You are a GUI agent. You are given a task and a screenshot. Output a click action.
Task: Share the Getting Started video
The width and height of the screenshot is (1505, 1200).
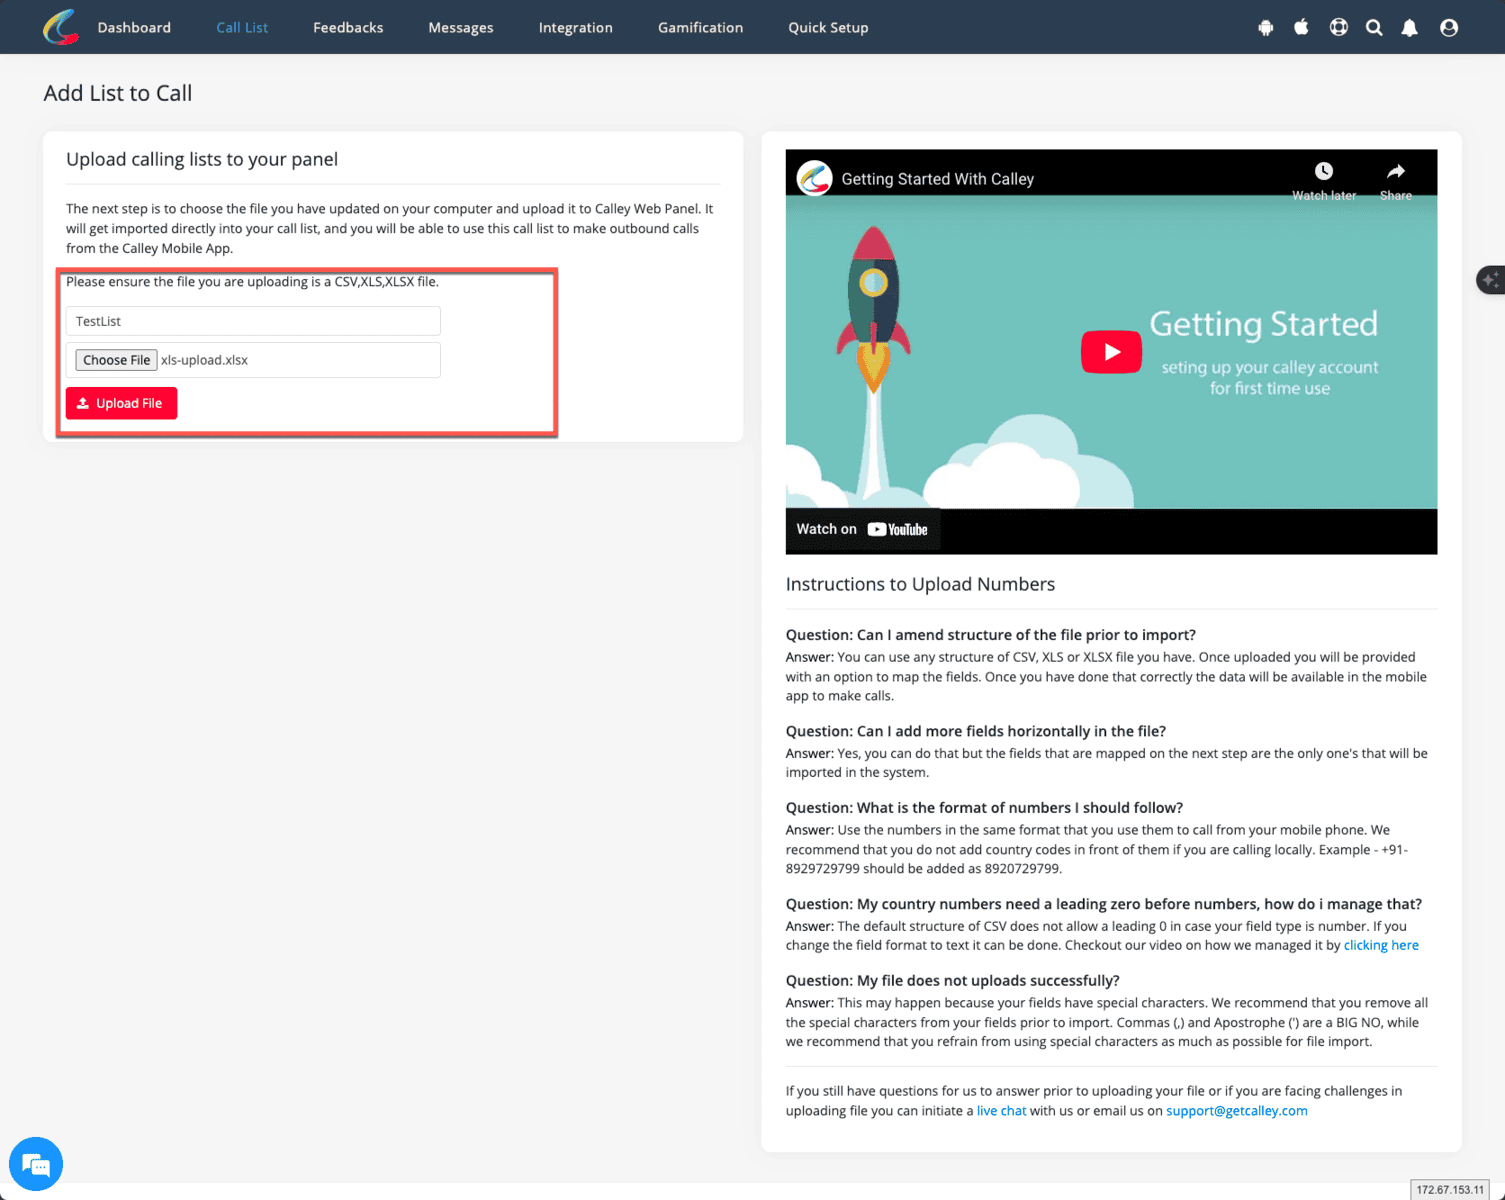point(1395,180)
